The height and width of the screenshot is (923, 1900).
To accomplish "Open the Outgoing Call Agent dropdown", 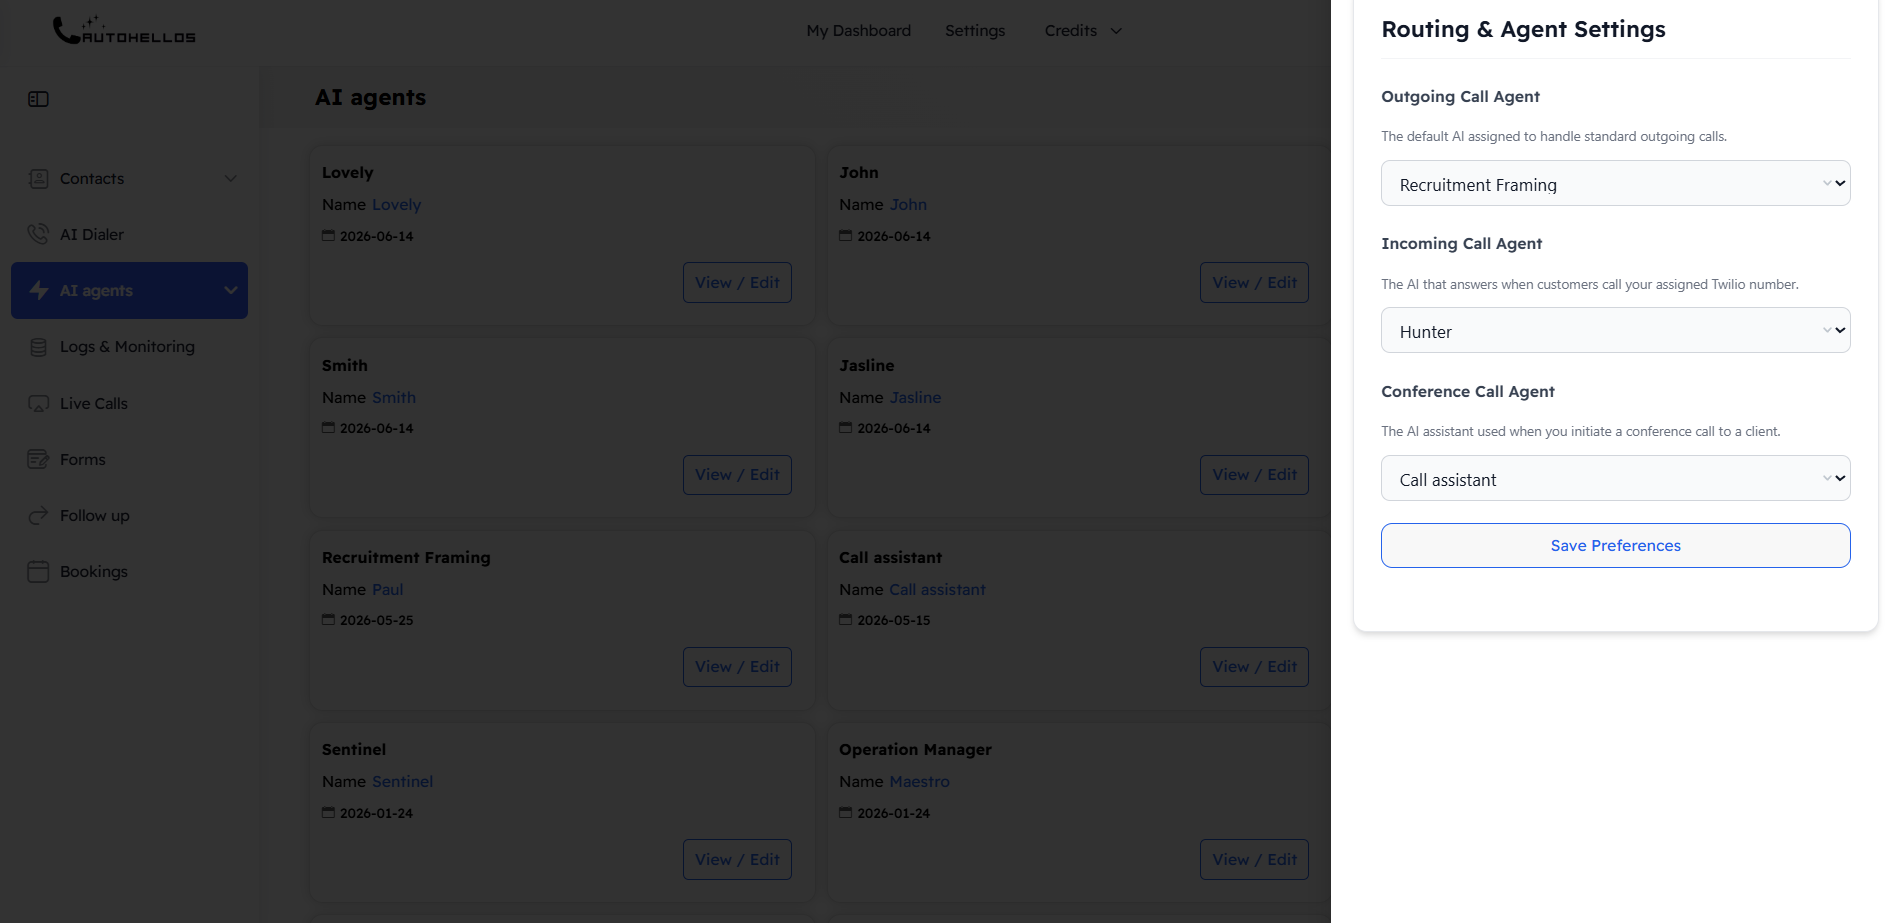I will click(1615, 183).
